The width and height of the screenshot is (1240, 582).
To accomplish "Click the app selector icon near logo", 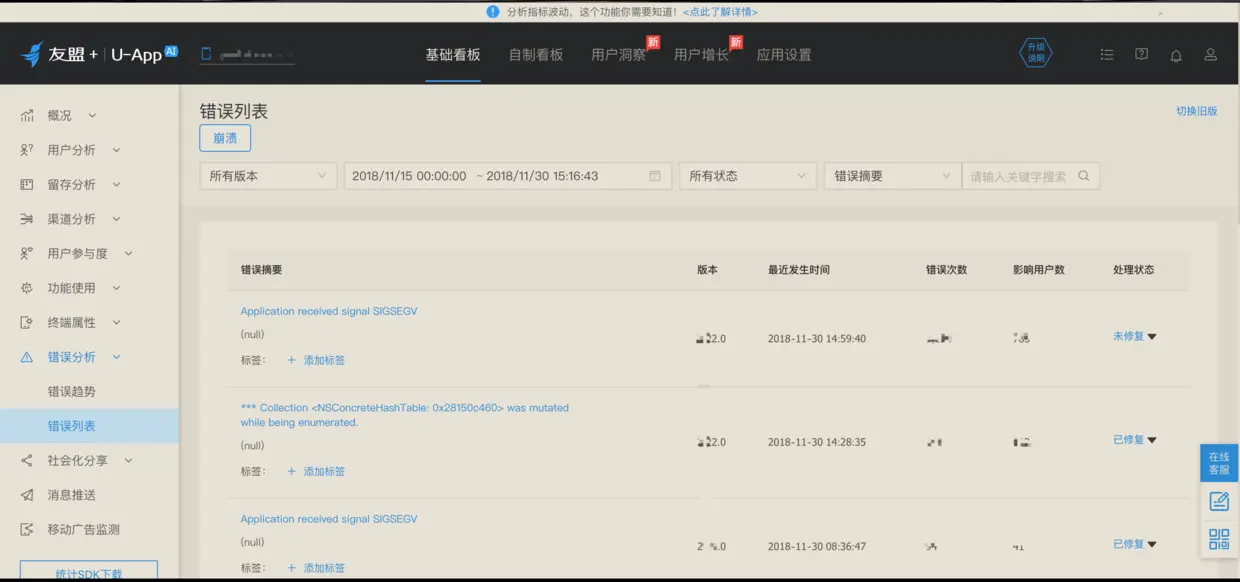I will pos(206,54).
